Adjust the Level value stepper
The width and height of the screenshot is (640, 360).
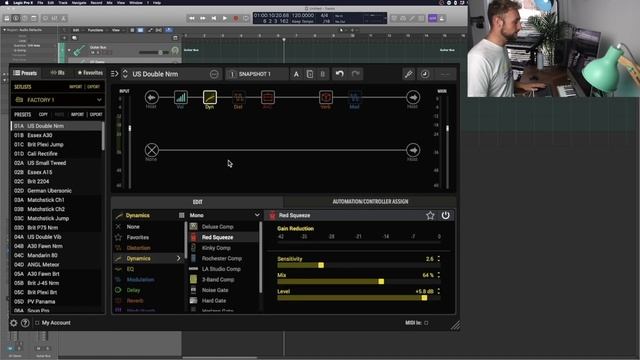439,291
